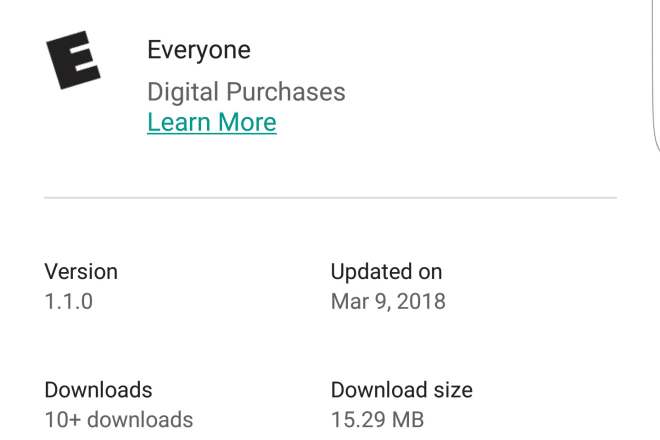Click the Updated on label
Image resolution: width=660 pixels, height=440 pixels.
(x=386, y=271)
